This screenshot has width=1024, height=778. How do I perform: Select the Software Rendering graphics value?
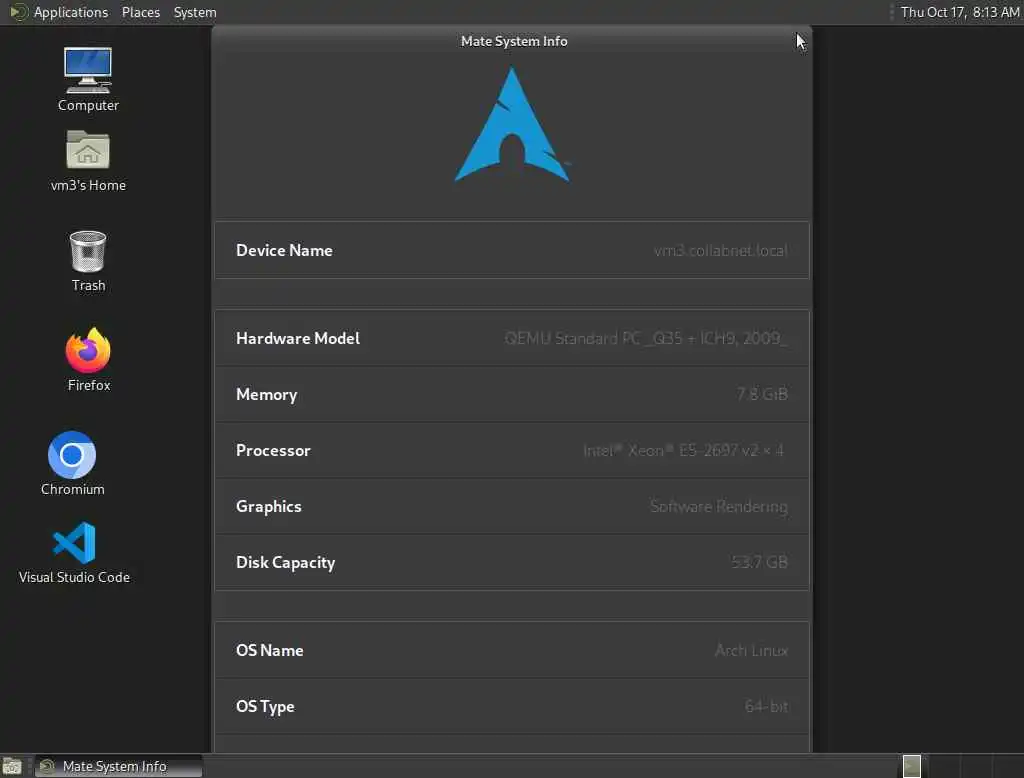[x=718, y=507]
